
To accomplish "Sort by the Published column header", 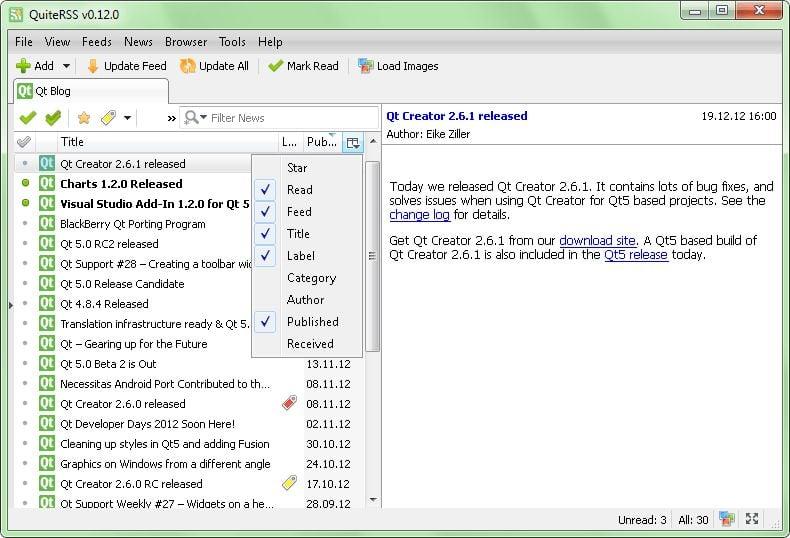I will (x=322, y=142).
